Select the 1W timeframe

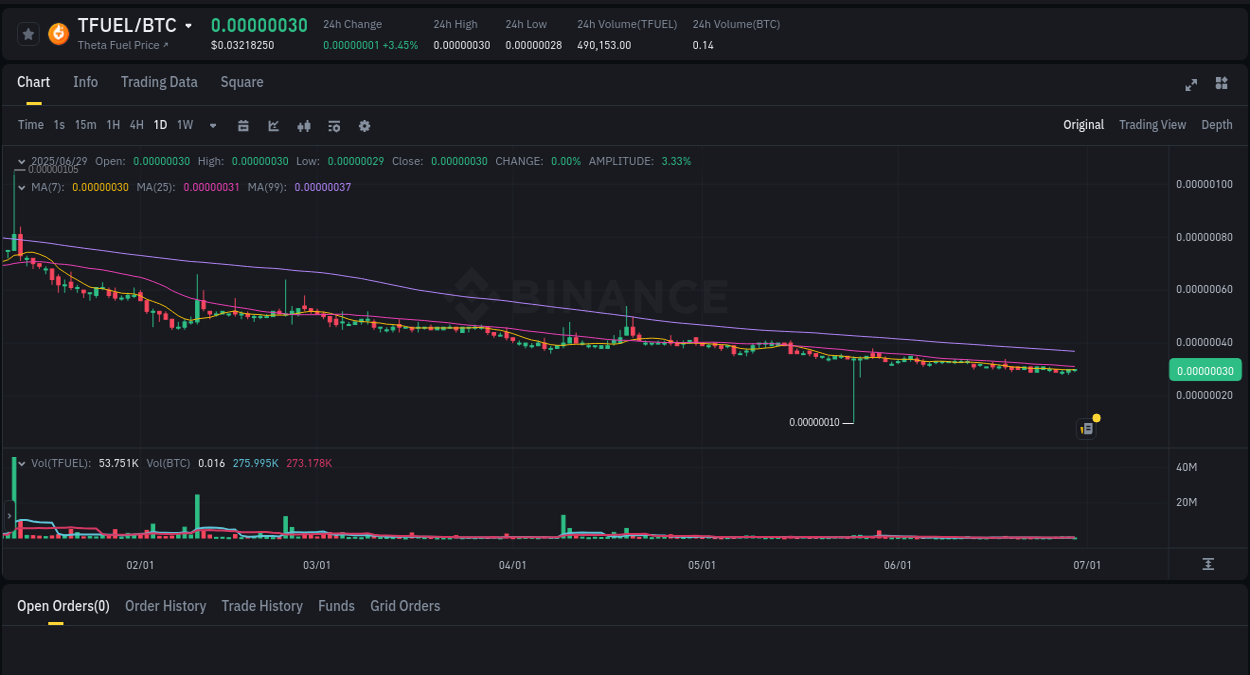pyautogui.click(x=184, y=125)
